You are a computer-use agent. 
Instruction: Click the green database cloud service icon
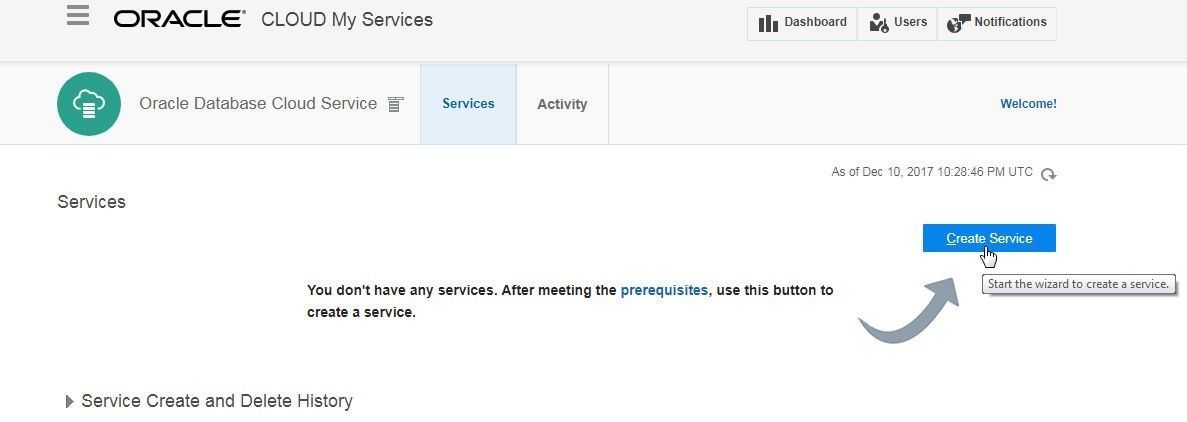tap(89, 104)
